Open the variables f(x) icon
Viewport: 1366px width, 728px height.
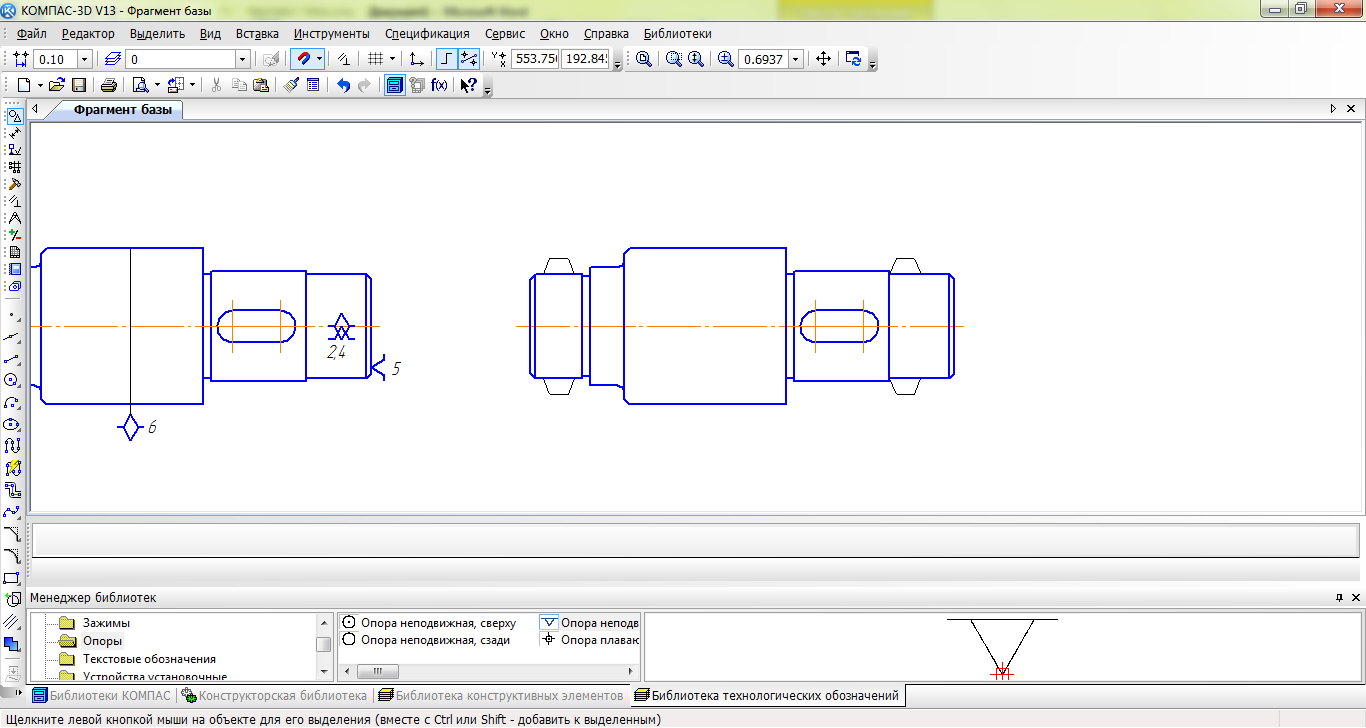coord(439,85)
